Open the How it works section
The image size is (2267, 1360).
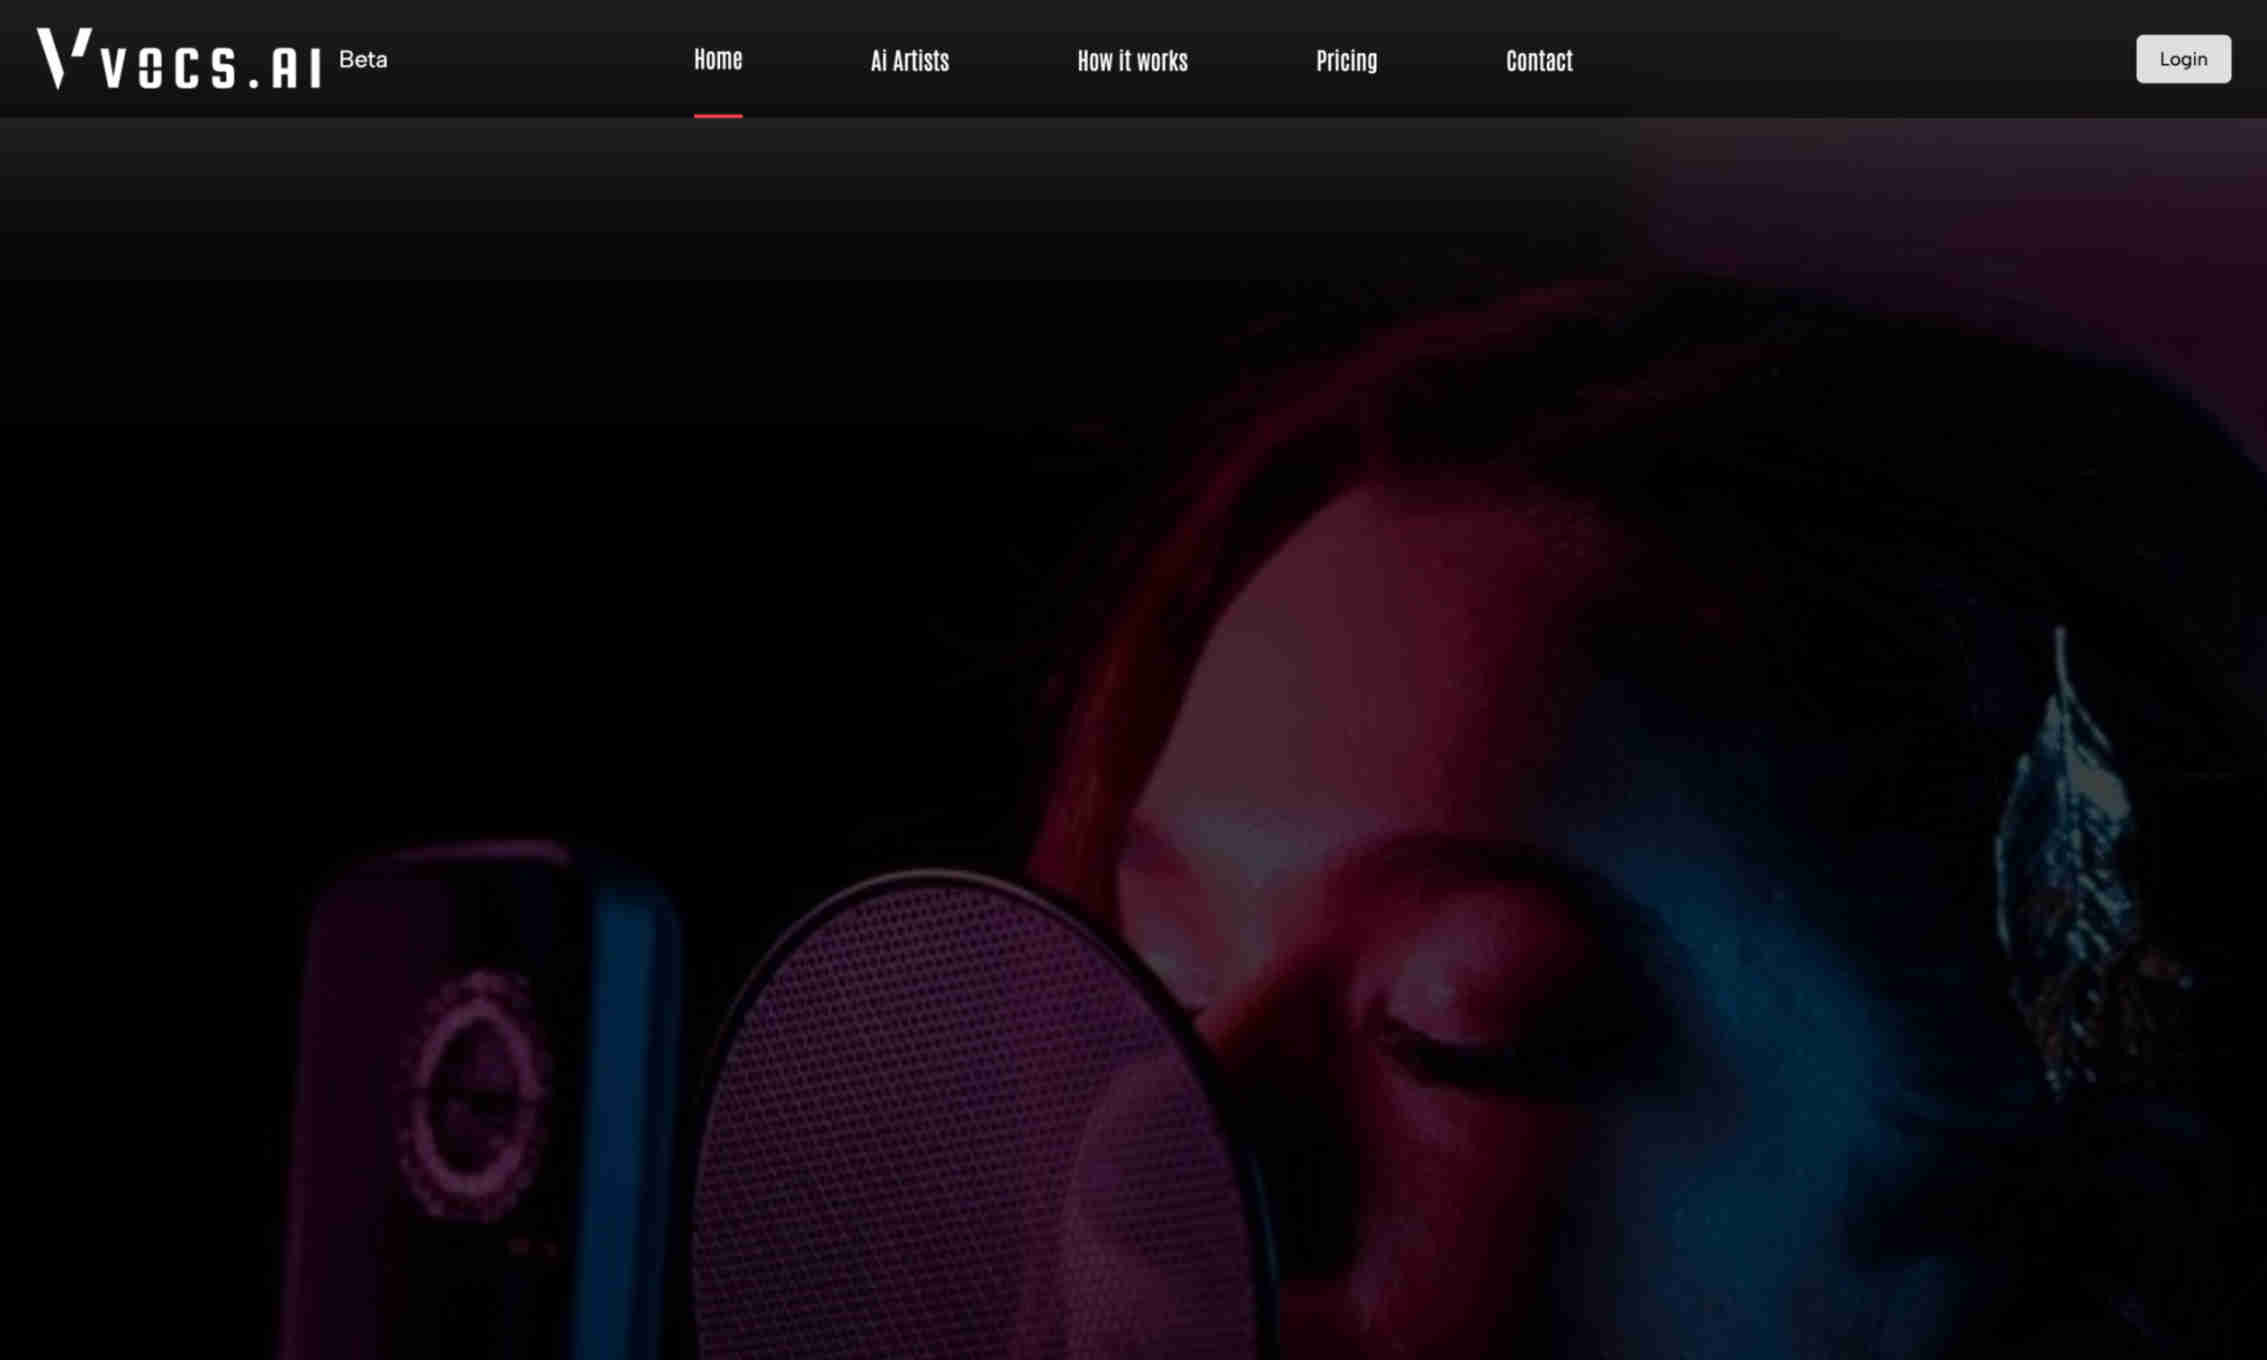(1132, 61)
